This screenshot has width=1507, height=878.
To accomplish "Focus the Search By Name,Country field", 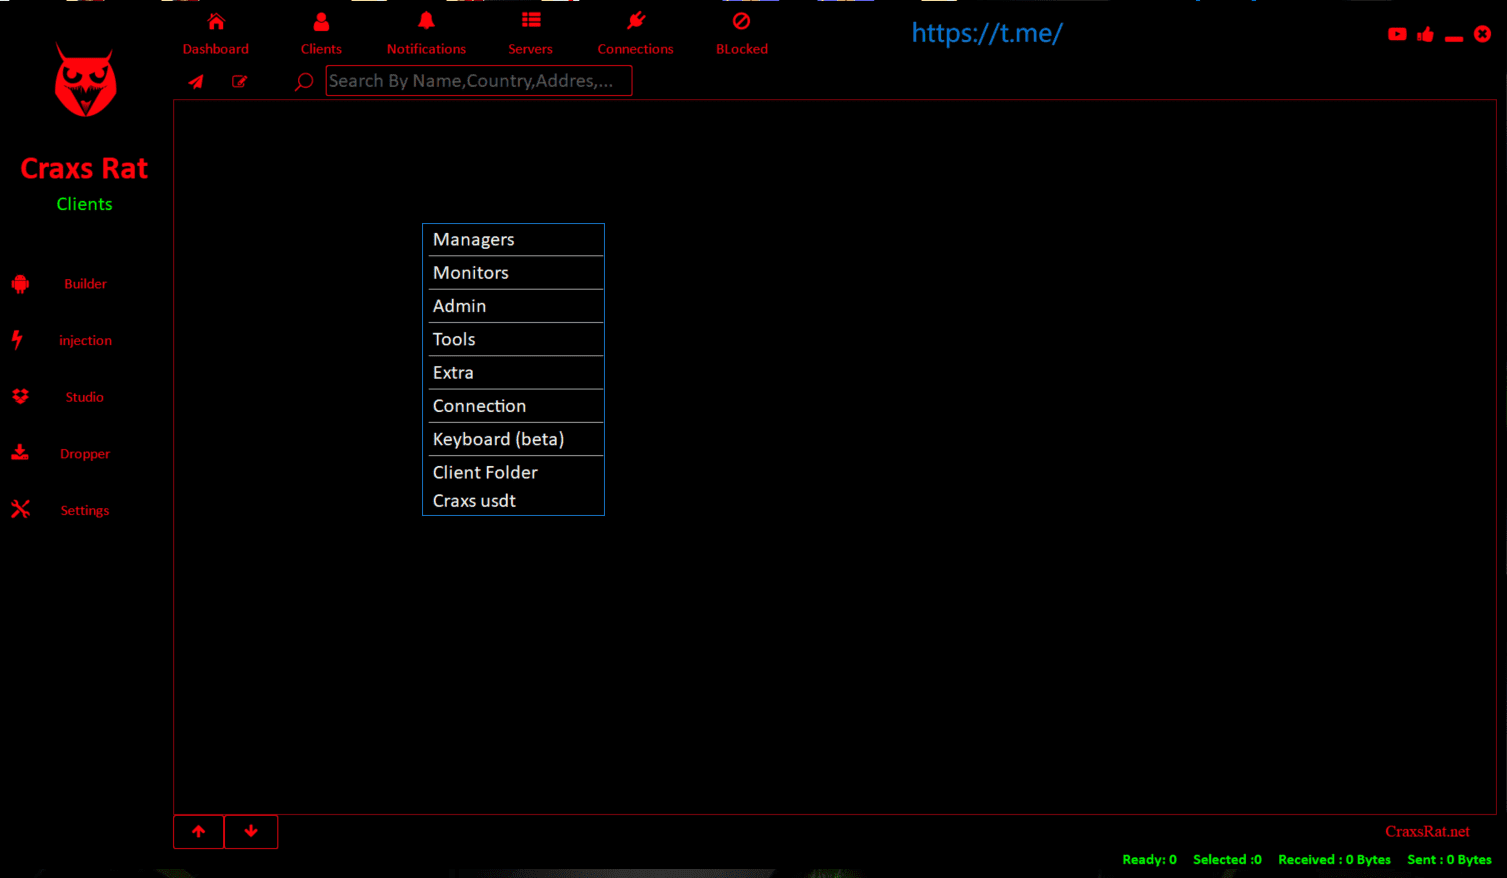I will (x=479, y=81).
